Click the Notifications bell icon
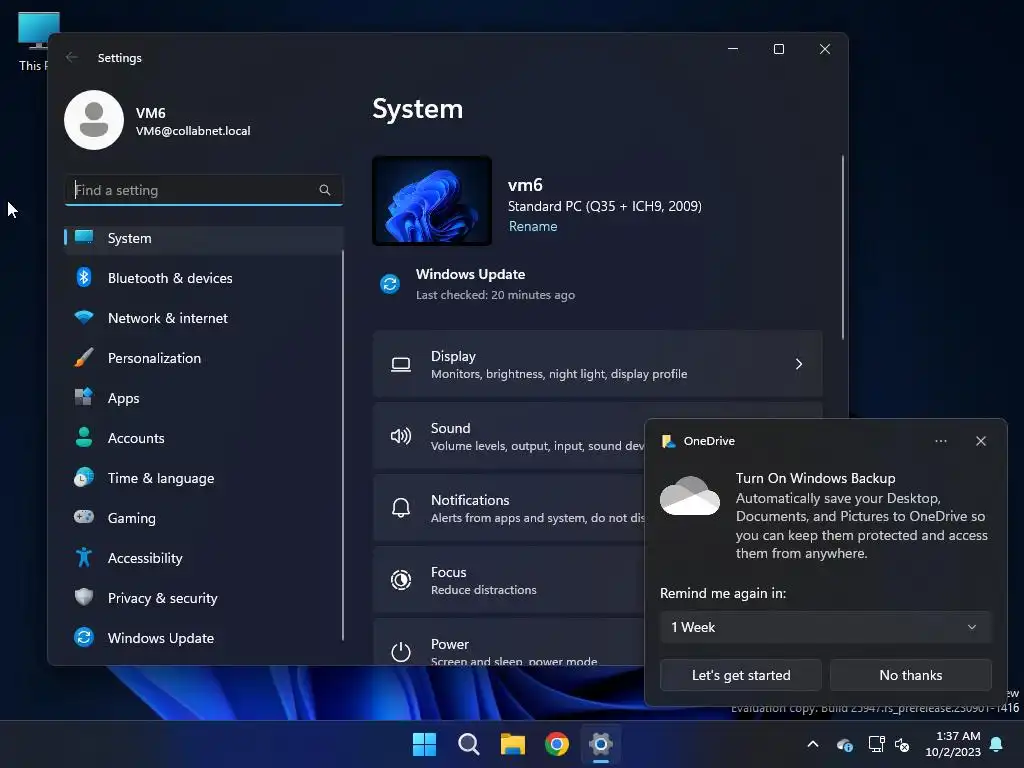 [400, 508]
